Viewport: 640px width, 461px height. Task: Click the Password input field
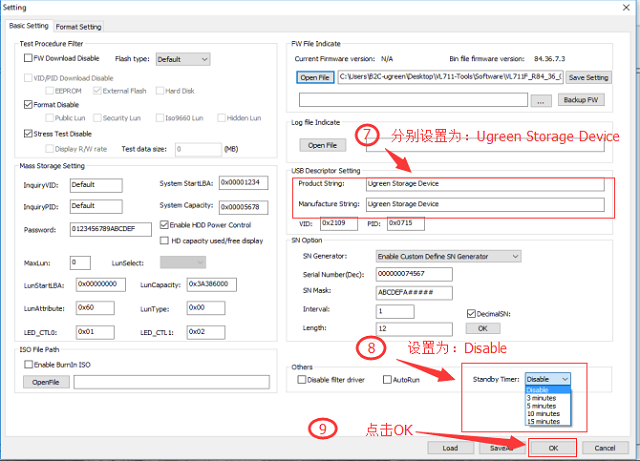point(111,229)
